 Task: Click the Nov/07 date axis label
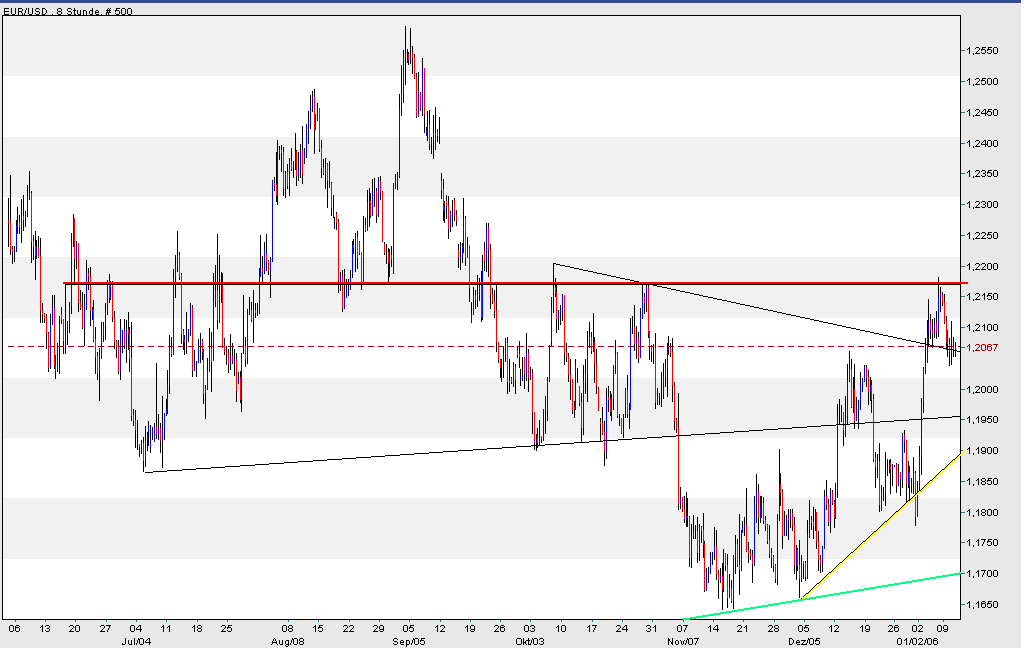pos(683,641)
